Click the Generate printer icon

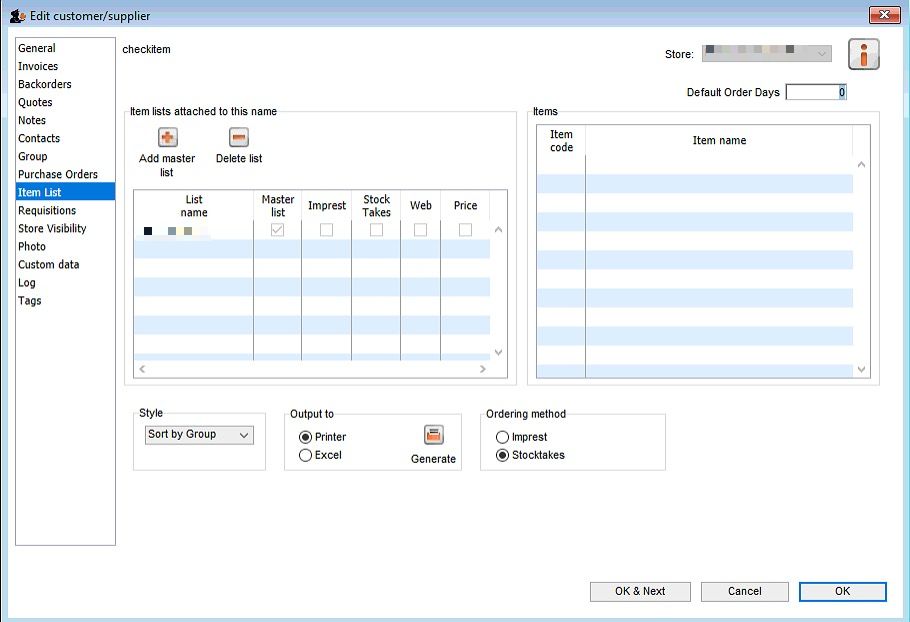pyautogui.click(x=433, y=435)
